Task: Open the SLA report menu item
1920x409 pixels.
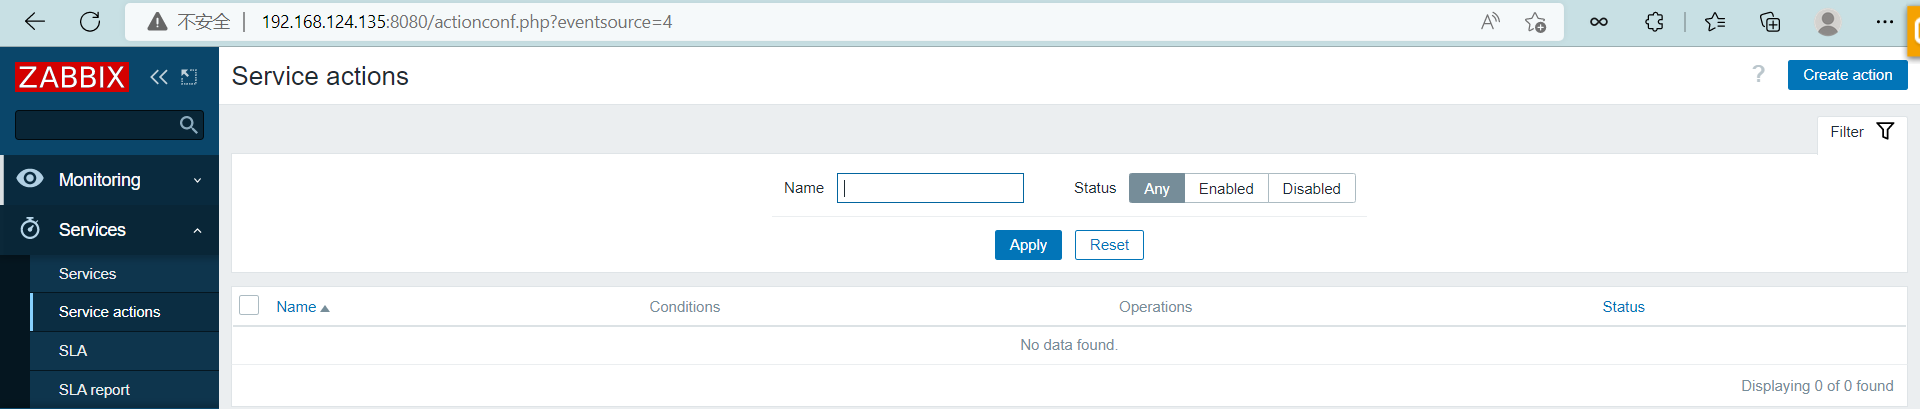Action: pyautogui.click(x=94, y=390)
